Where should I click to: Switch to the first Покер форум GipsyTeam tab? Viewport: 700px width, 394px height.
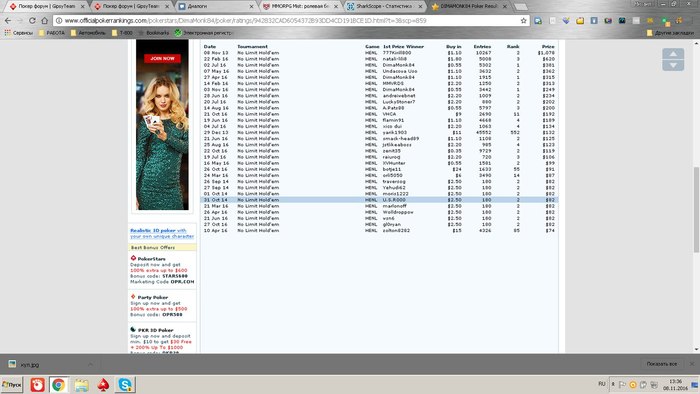46,6
